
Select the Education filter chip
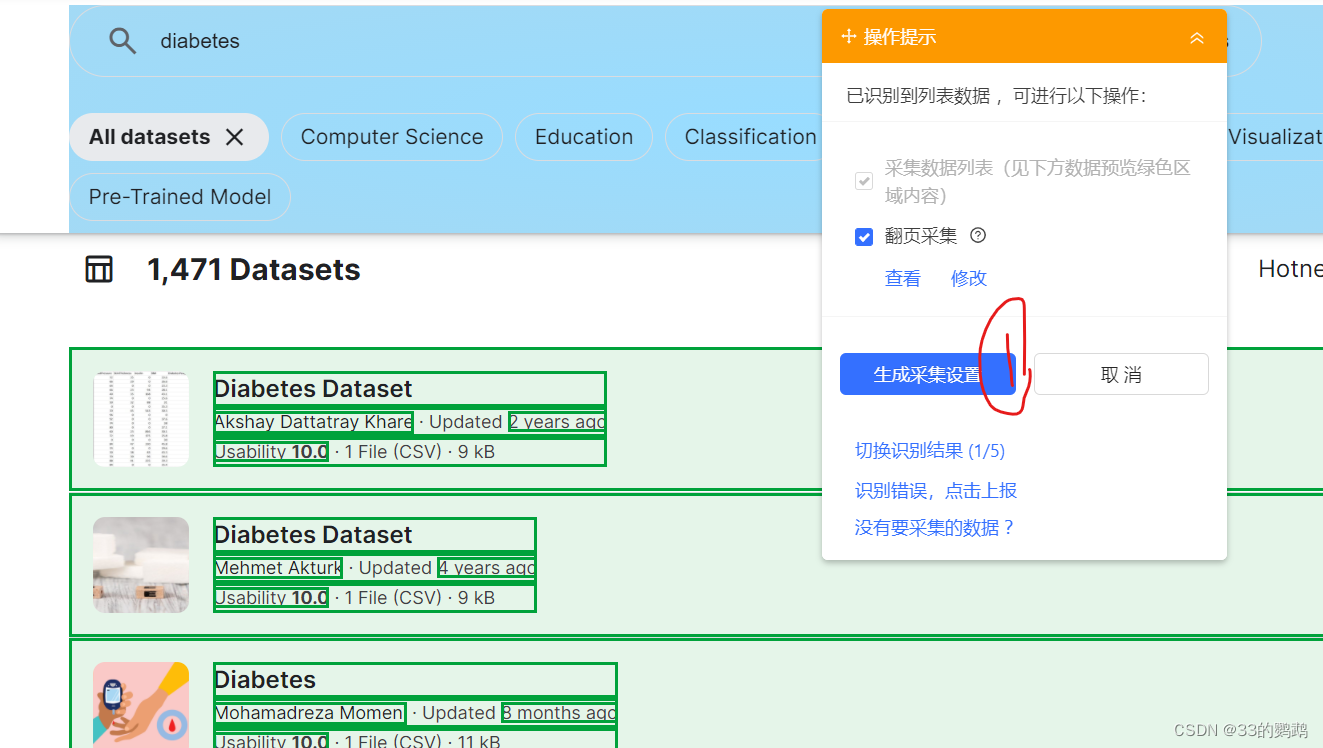(x=584, y=137)
